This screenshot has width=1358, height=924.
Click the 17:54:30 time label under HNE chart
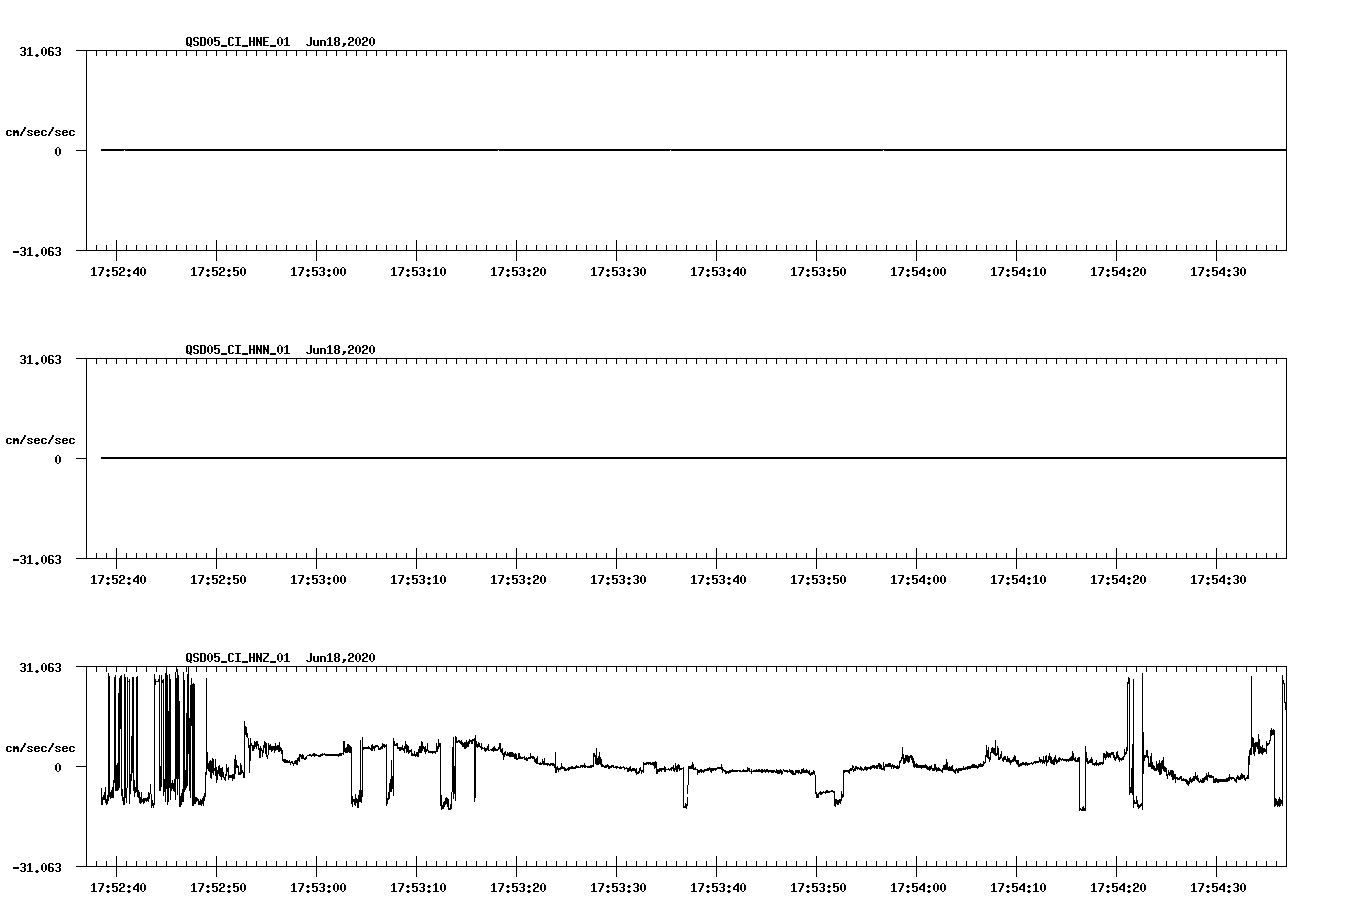1218,272
